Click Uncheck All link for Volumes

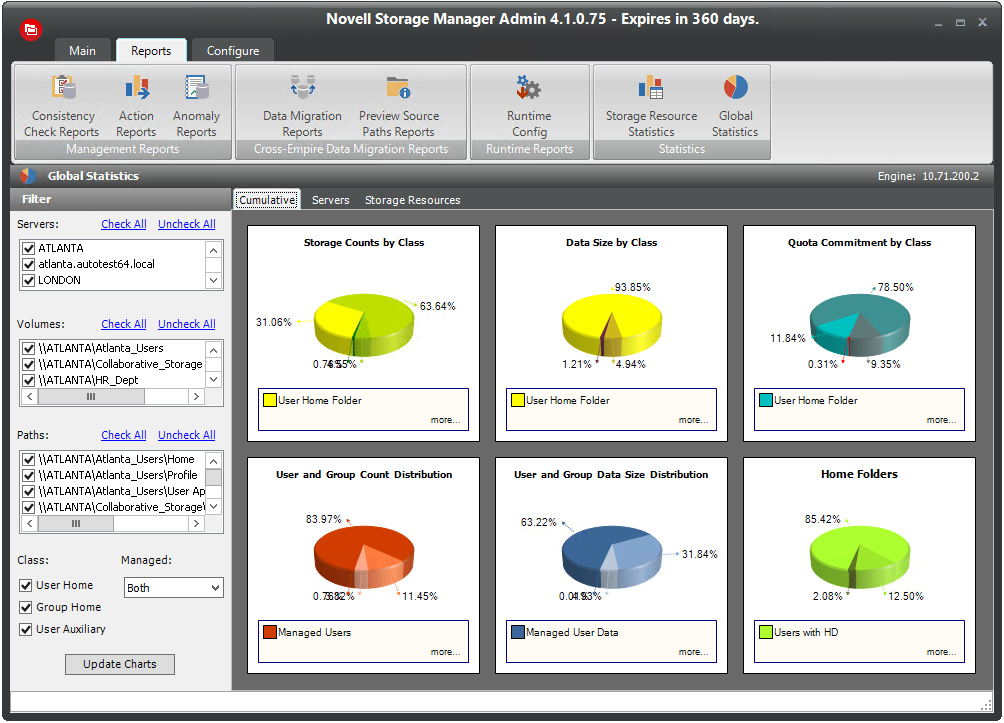[186, 324]
